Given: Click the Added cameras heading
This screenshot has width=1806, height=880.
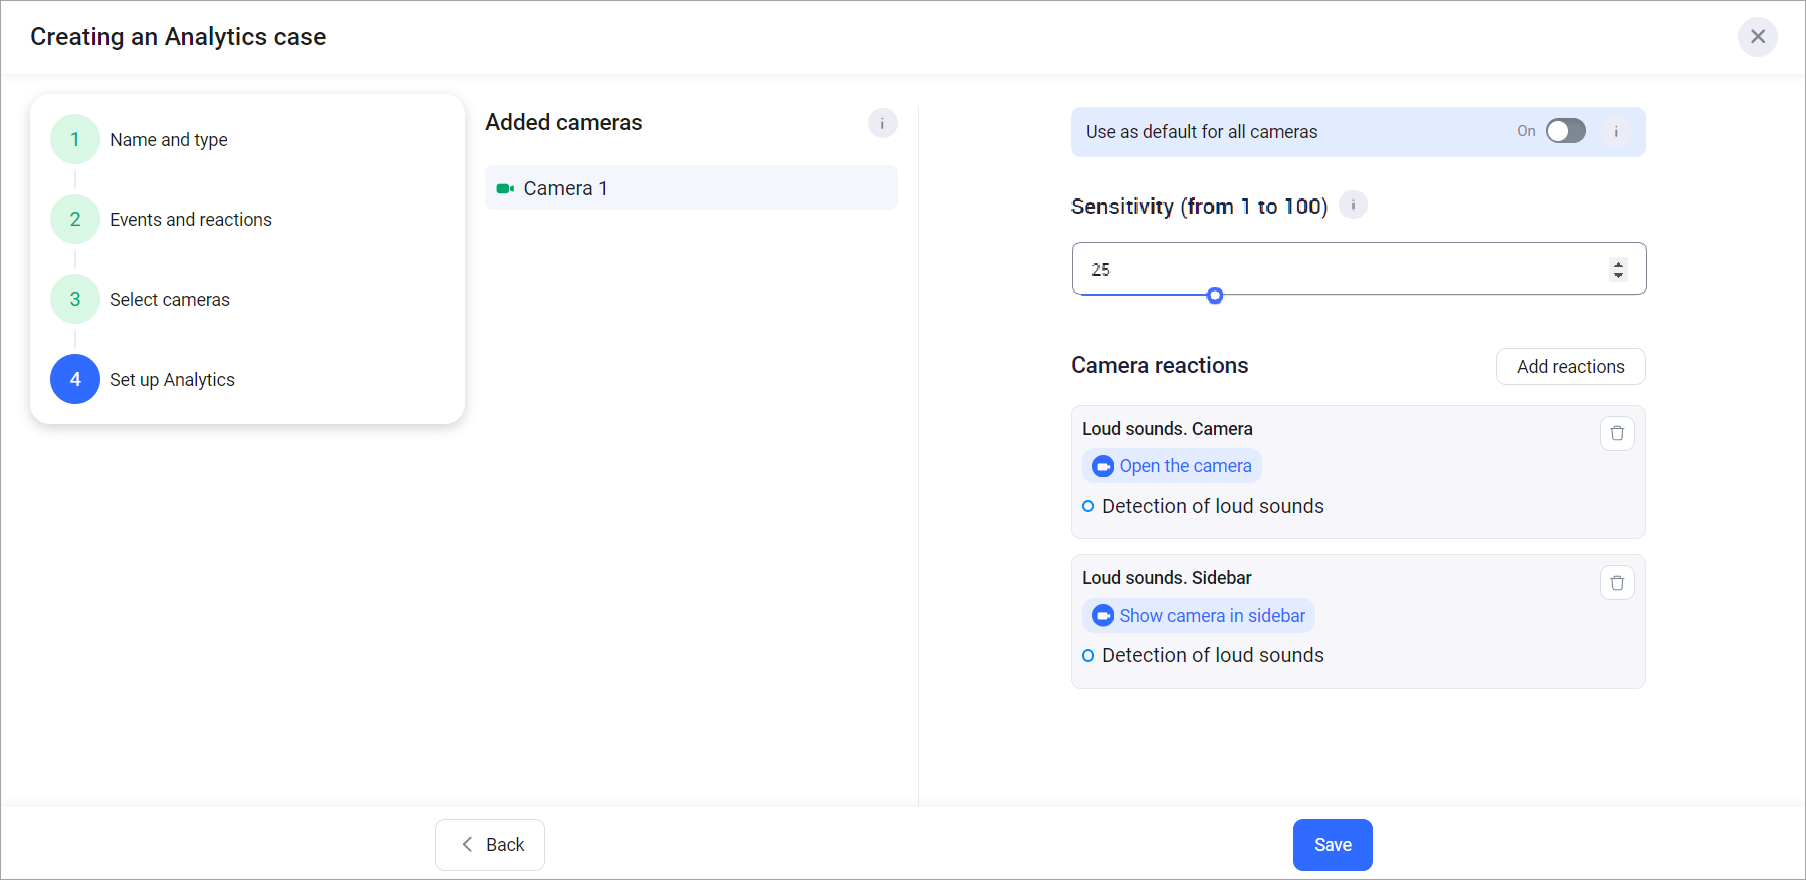Looking at the screenshot, I should (x=564, y=122).
